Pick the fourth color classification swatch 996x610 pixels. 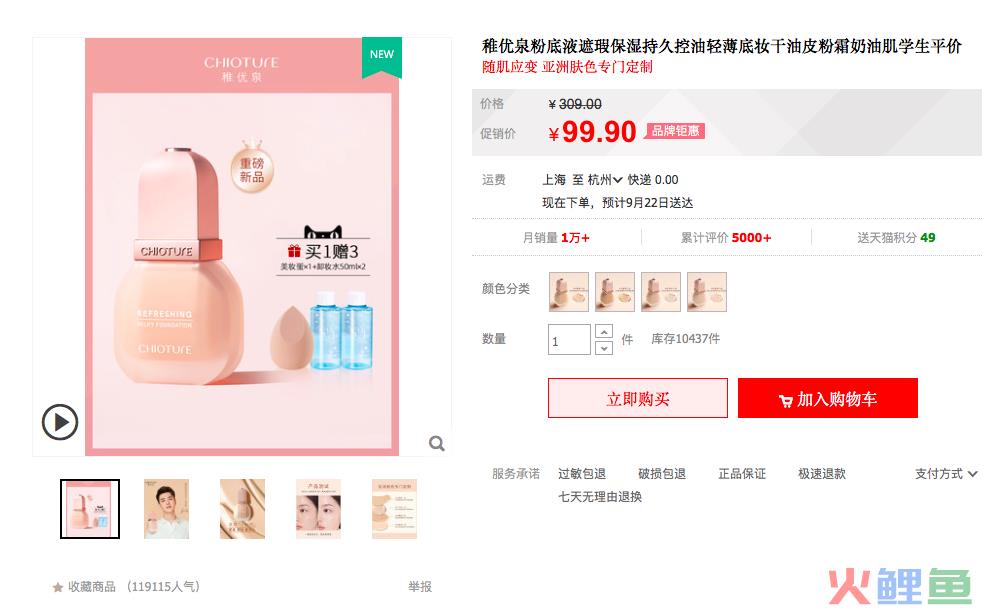[707, 292]
